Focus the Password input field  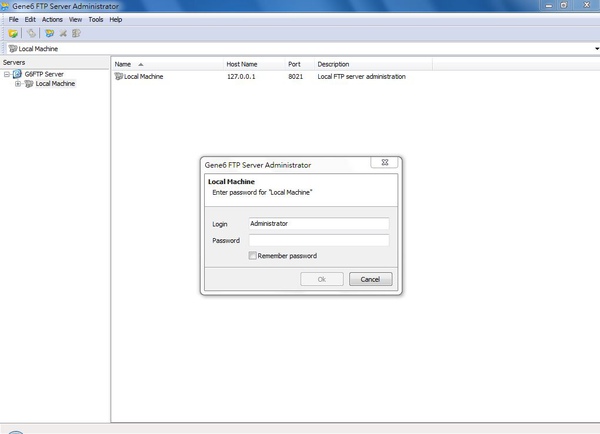tap(319, 240)
